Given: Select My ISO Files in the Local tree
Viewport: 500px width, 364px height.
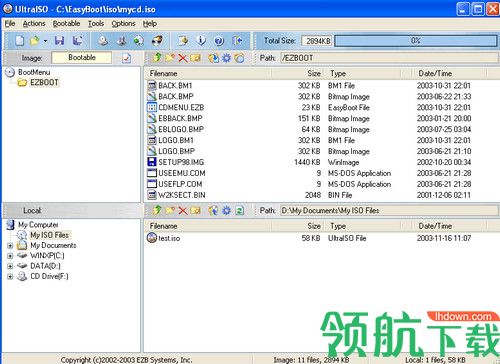Looking at the screenshot, I should [49, 235].
